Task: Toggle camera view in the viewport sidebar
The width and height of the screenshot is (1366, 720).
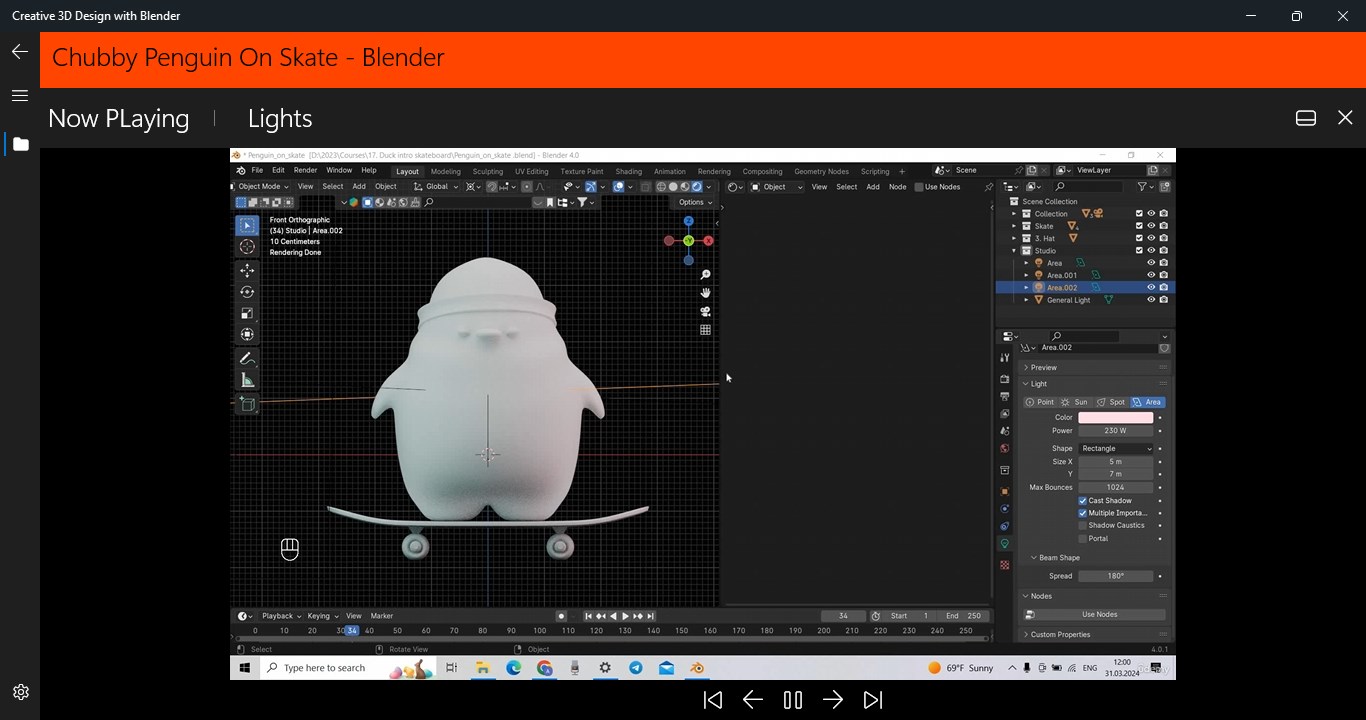Action: click(x=705, y=312)
